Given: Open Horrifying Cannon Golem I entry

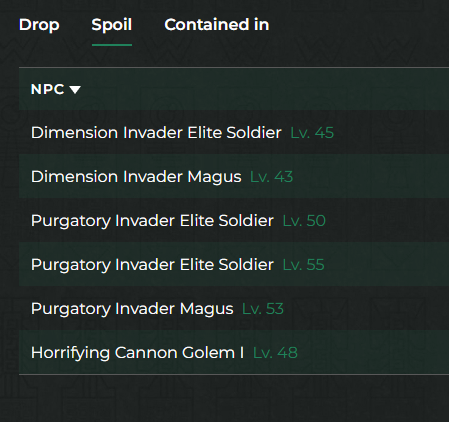Looking at the screenshot, I should [x=137, y=353].
